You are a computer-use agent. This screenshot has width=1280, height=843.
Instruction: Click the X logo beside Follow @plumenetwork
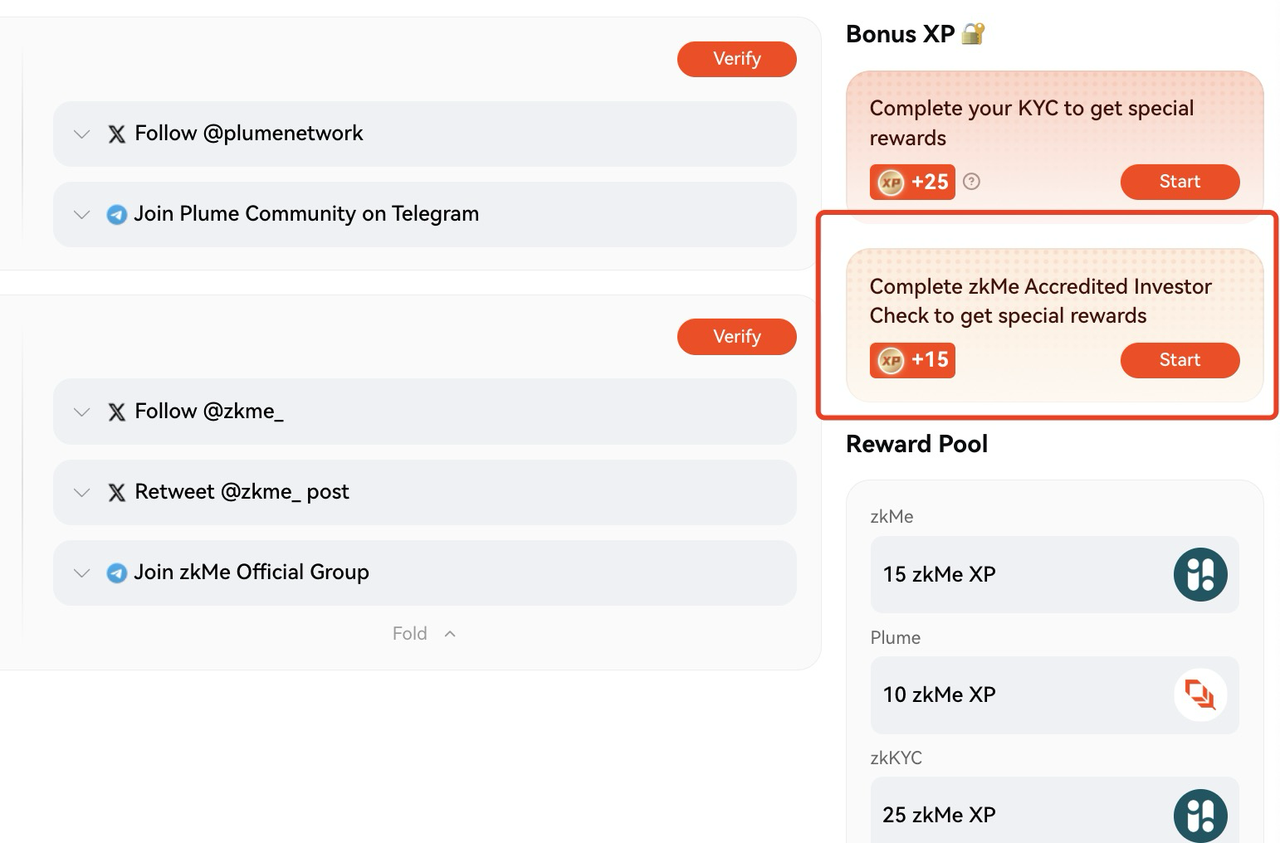[117, 134]
